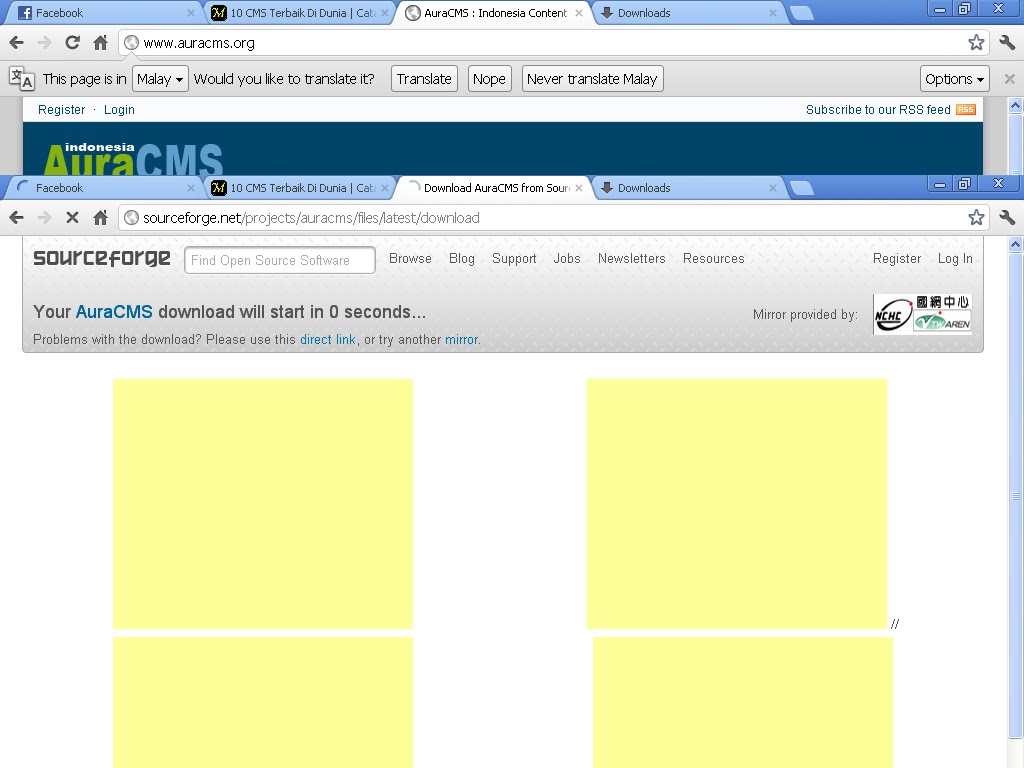Click the SourceForge page vertical scrollbar
This screenshot has height=768, width=1024.
pyautogui.click(x=1015, y=496)
